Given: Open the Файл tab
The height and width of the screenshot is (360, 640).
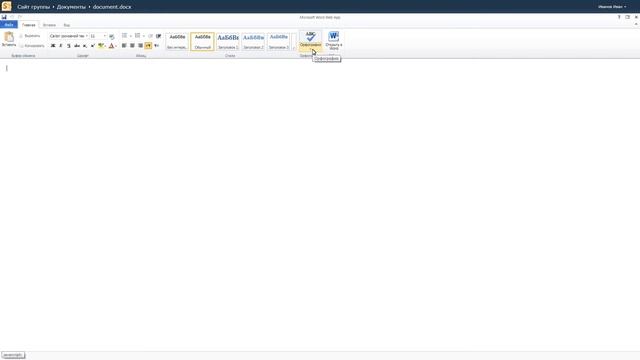Looking at the screenshot, I should pyautogui.click(x=9, y=25).
